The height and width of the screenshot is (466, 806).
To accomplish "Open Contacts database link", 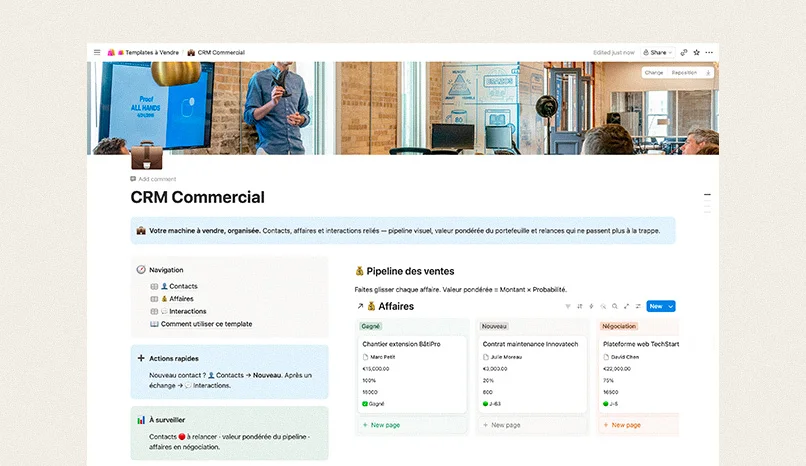I will pyautogui.click(x=179, y=286).
